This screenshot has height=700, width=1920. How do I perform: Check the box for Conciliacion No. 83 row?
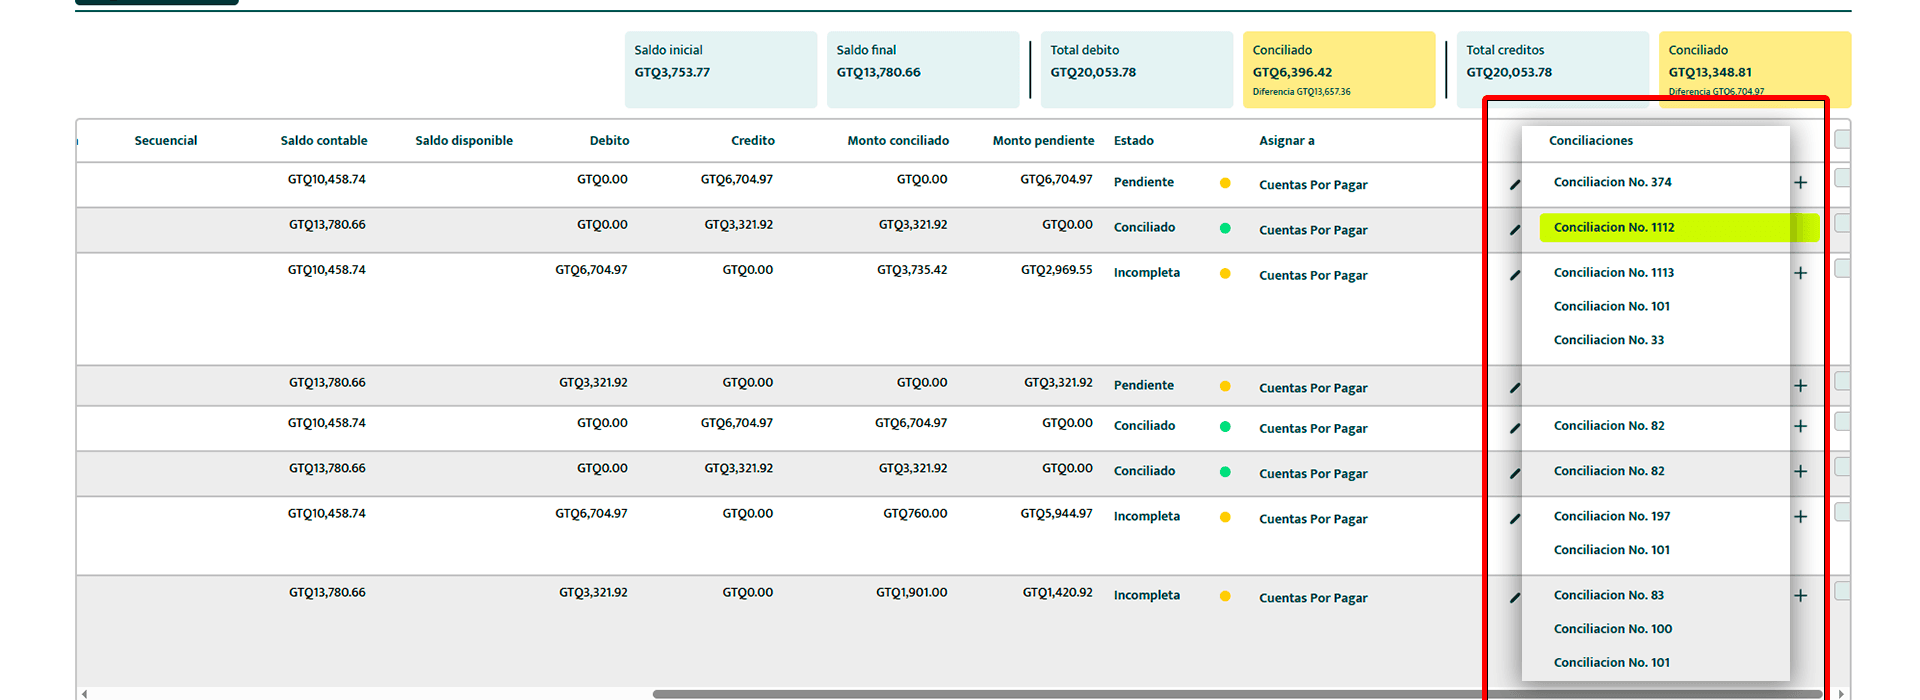[x=1842, y=591]
